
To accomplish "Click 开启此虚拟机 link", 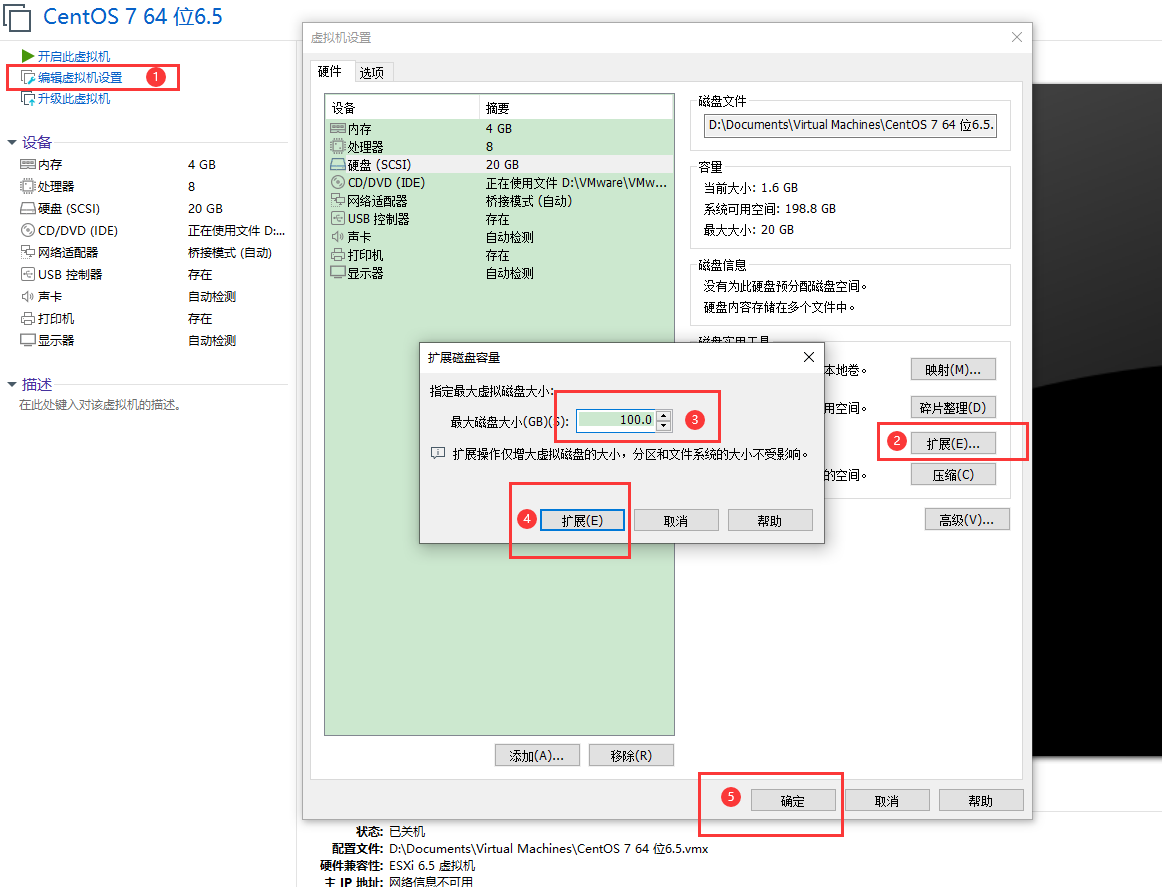I will [x=73, y=56].
